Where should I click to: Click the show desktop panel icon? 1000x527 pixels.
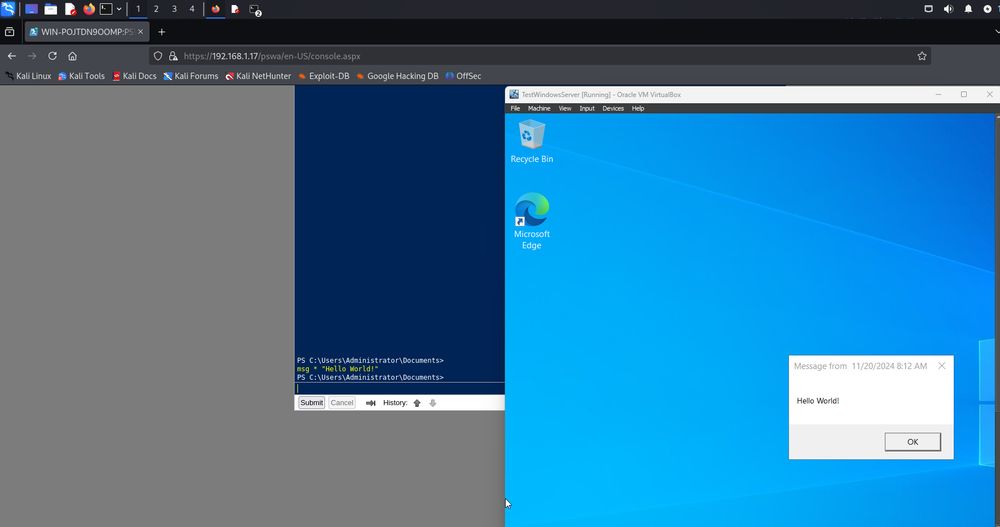pyautogui.click(x=31, y=10)
